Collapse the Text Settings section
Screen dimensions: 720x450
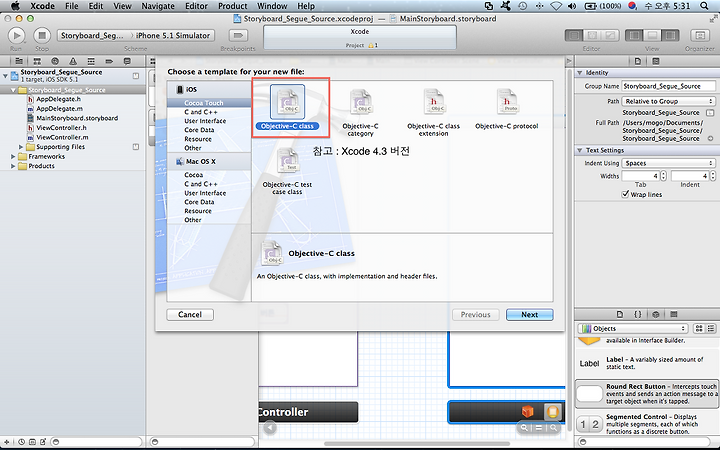tap(580, 150)
